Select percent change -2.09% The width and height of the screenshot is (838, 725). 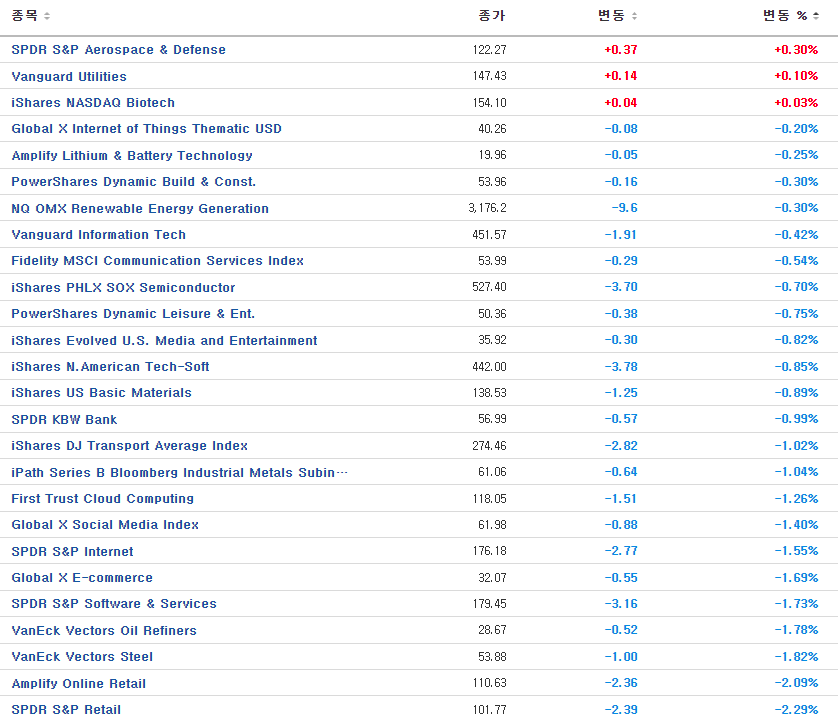pyautogui.click(x=796, y=683)
